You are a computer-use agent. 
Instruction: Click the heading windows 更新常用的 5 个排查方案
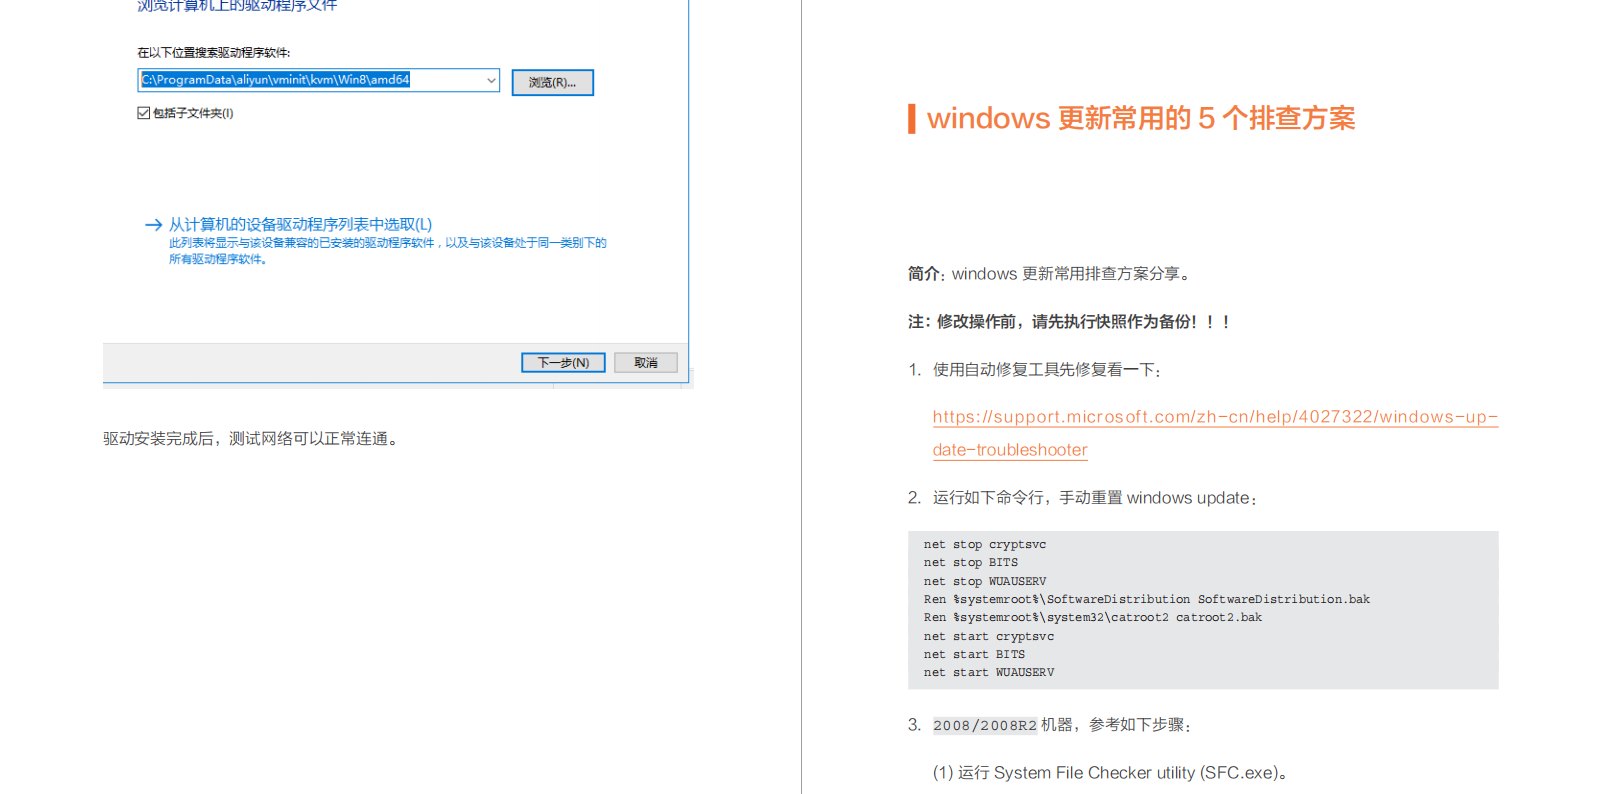(1141, 118)
